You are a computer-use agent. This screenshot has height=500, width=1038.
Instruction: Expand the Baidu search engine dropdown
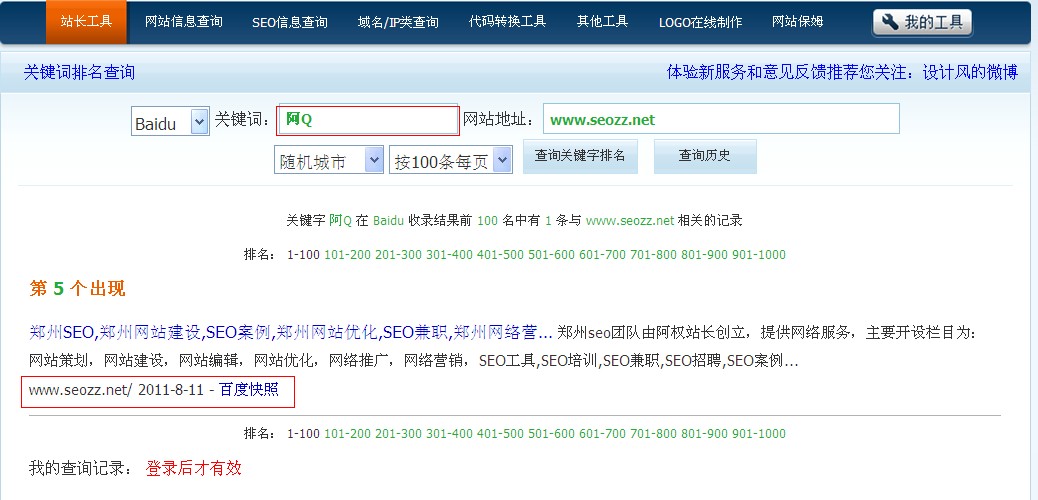point(170,122)
